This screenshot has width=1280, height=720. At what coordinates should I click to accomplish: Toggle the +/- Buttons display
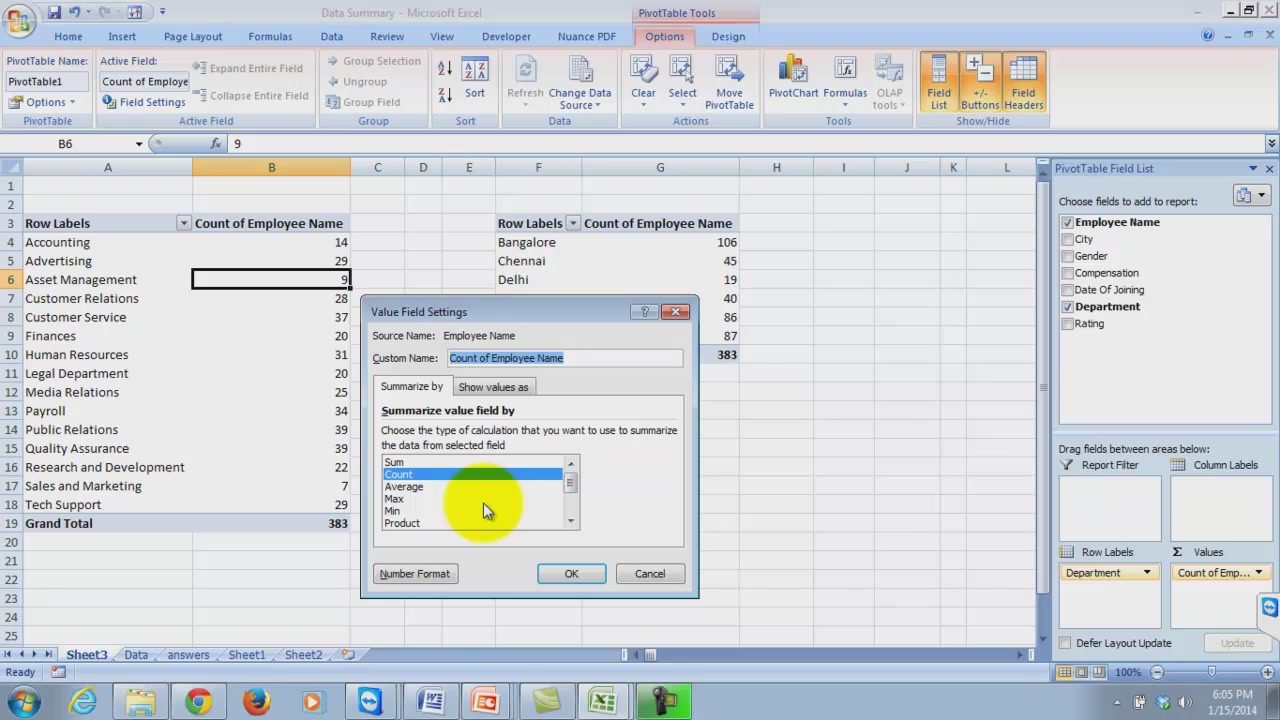[x=980, y=83]
